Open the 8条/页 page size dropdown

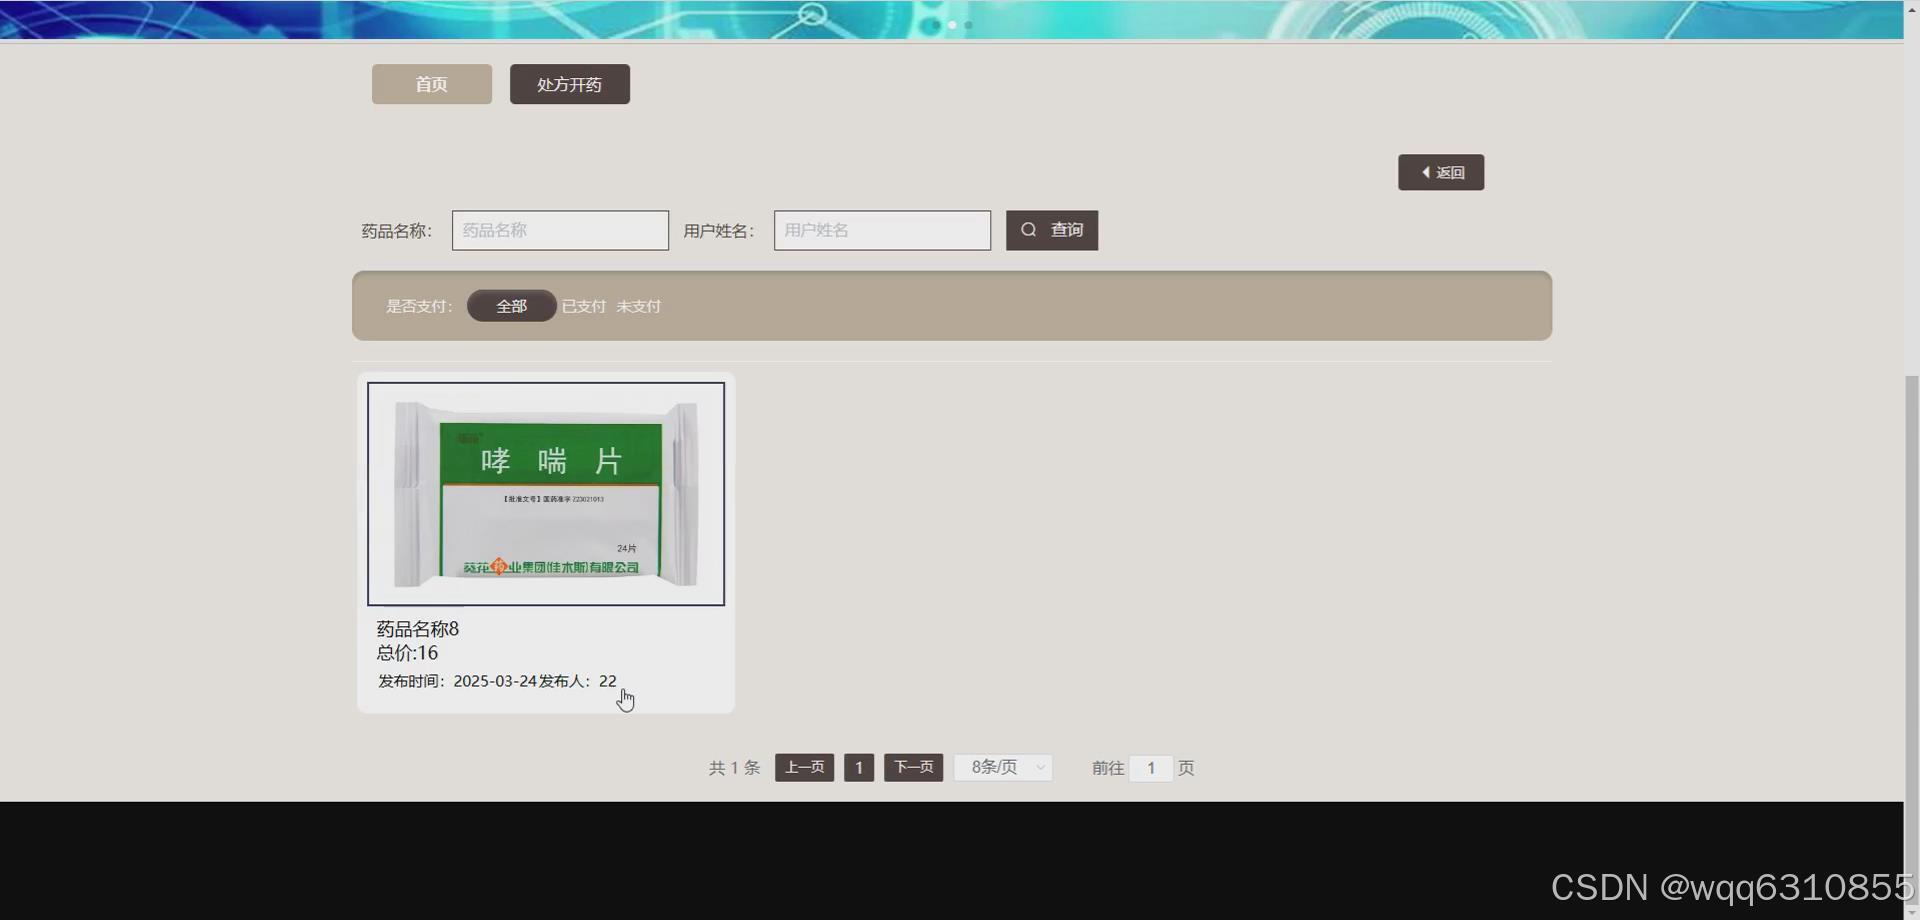coord(1001,768)
